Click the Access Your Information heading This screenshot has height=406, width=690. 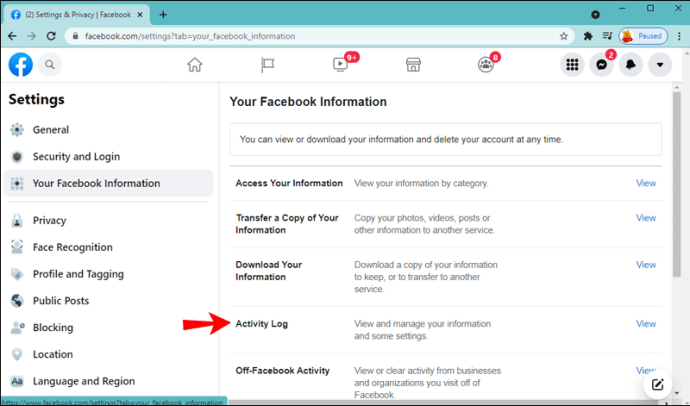tap(289, 183)
